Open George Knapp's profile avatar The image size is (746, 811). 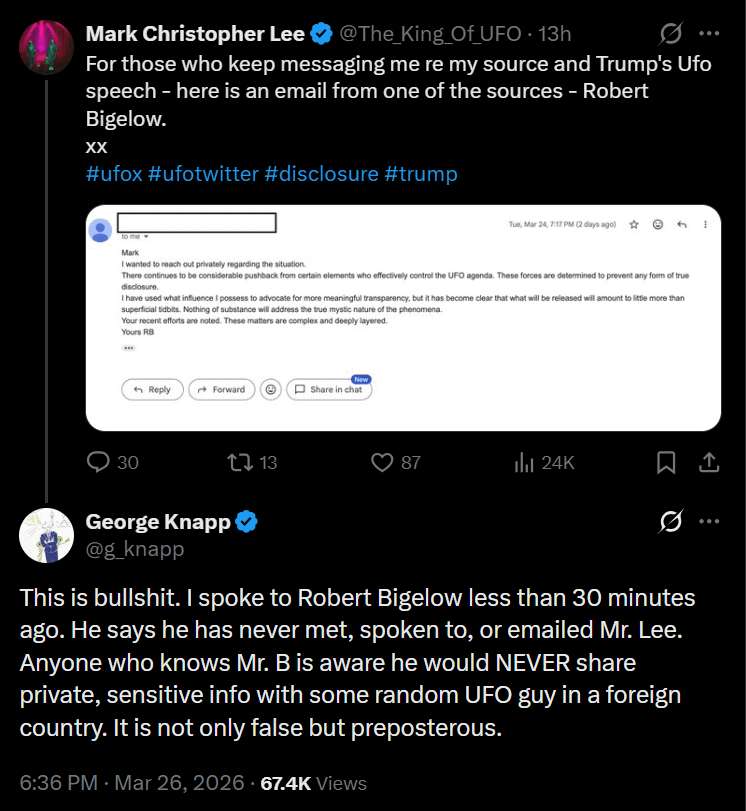coord(46,534)
